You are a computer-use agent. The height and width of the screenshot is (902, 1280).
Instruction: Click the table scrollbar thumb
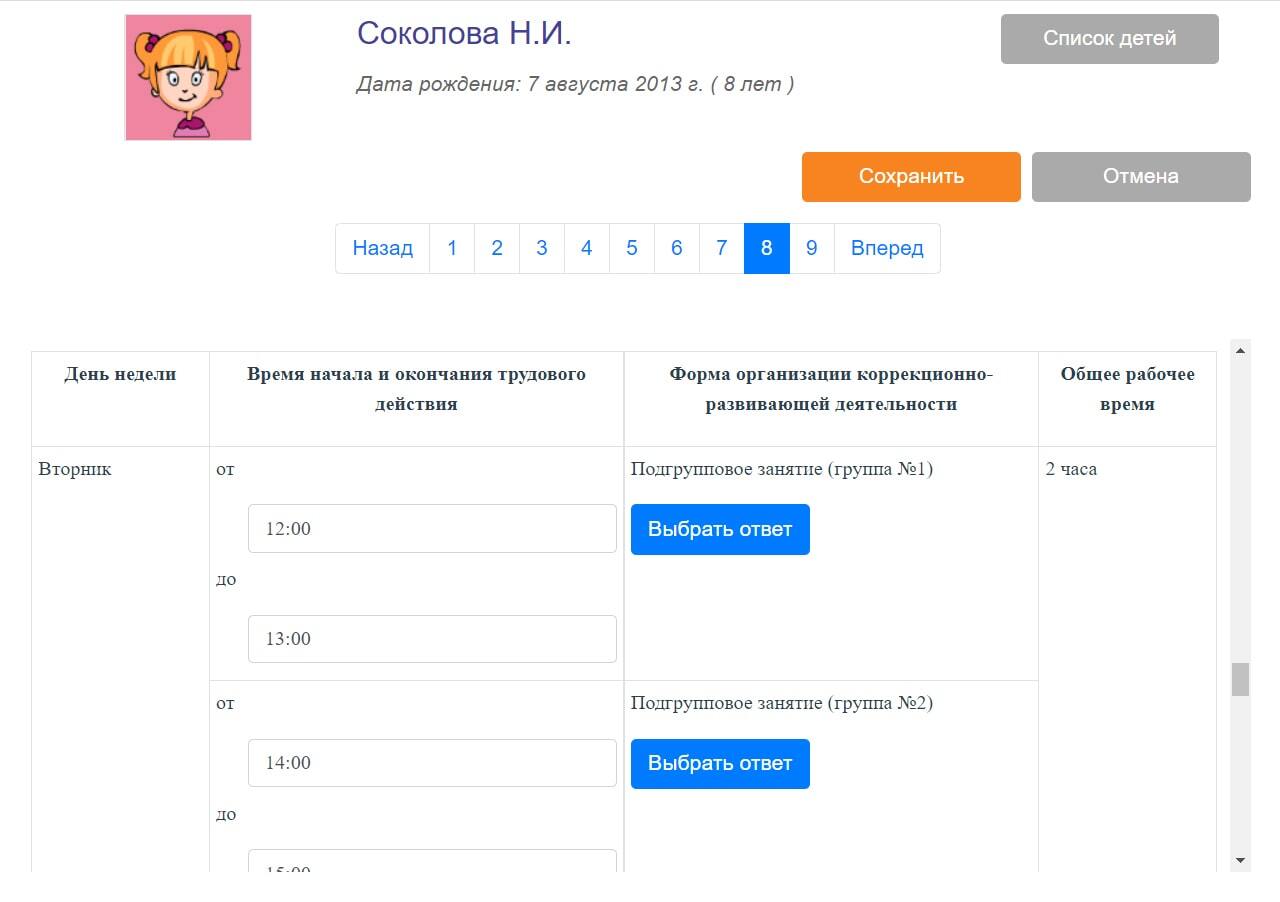tap(1240, 679)
